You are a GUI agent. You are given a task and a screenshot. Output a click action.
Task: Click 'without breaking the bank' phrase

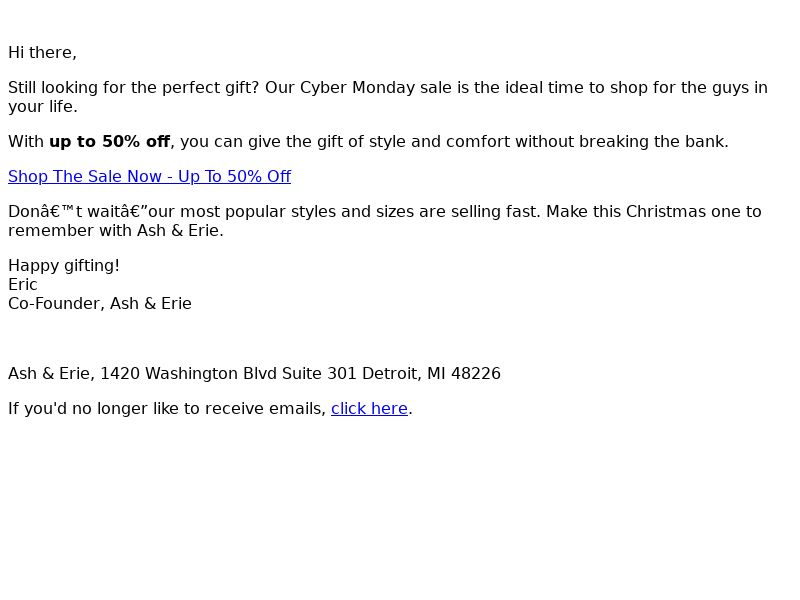619,141
